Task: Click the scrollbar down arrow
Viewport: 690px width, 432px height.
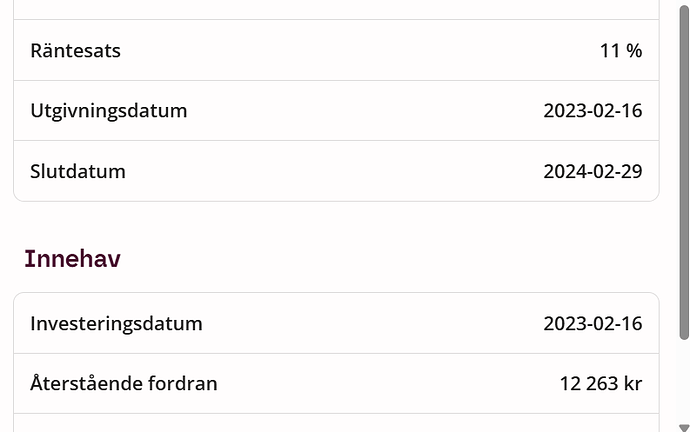Action: tap(683, 425)
